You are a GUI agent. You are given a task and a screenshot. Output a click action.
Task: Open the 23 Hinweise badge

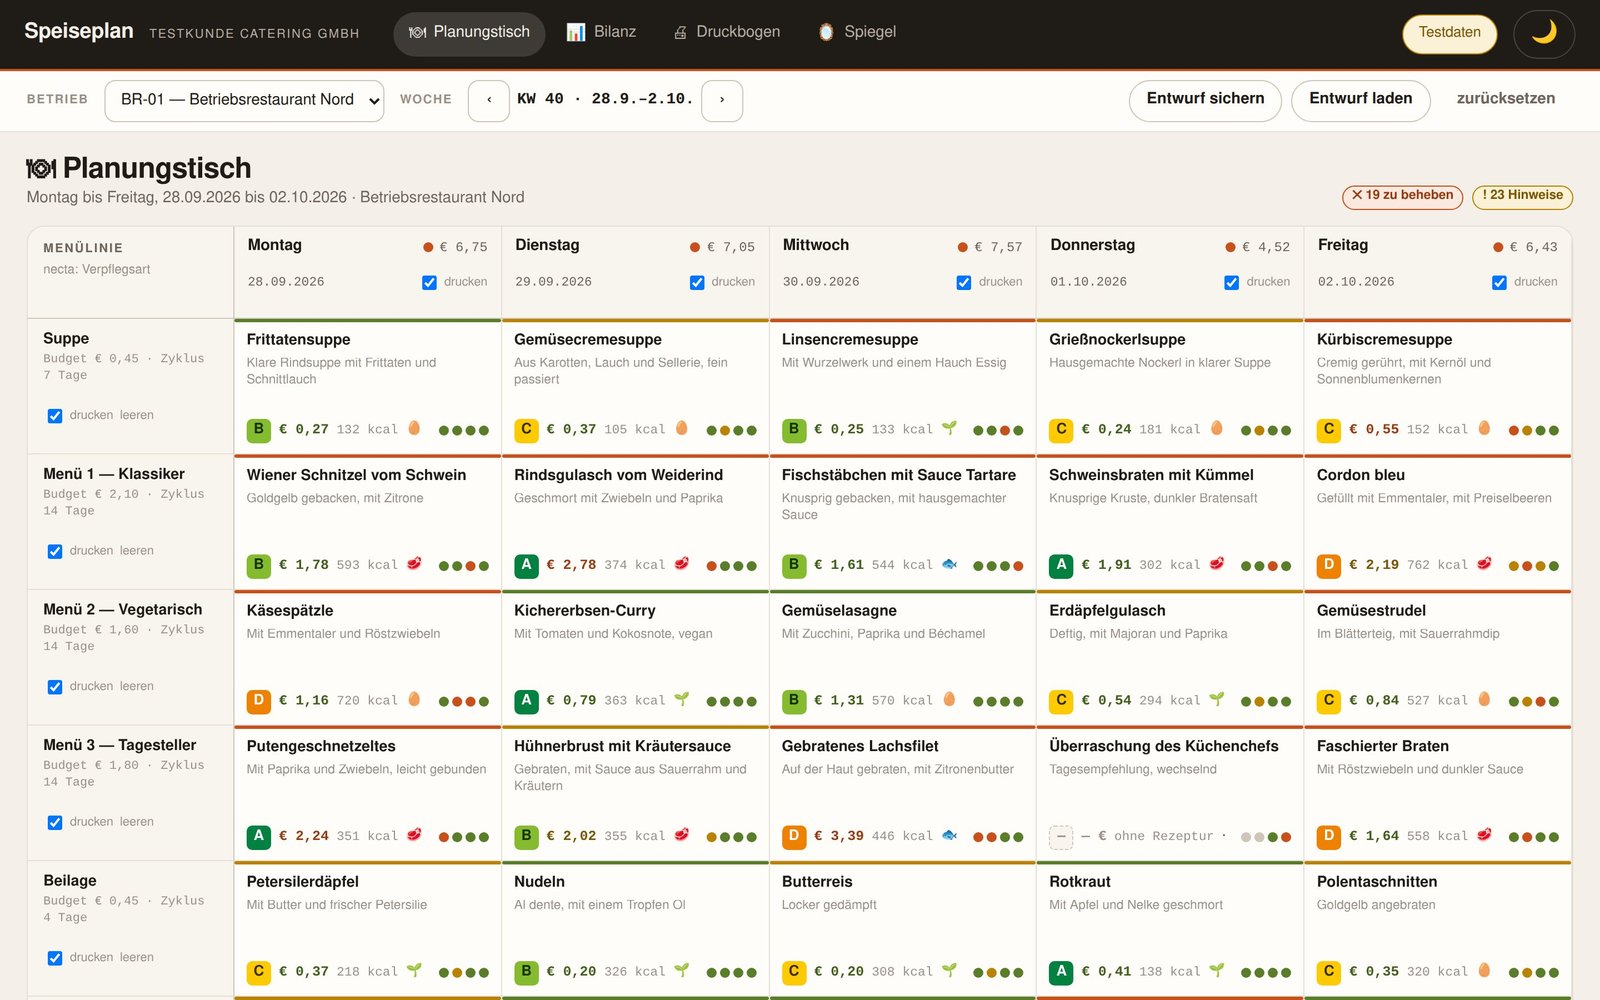point(1522,196)
